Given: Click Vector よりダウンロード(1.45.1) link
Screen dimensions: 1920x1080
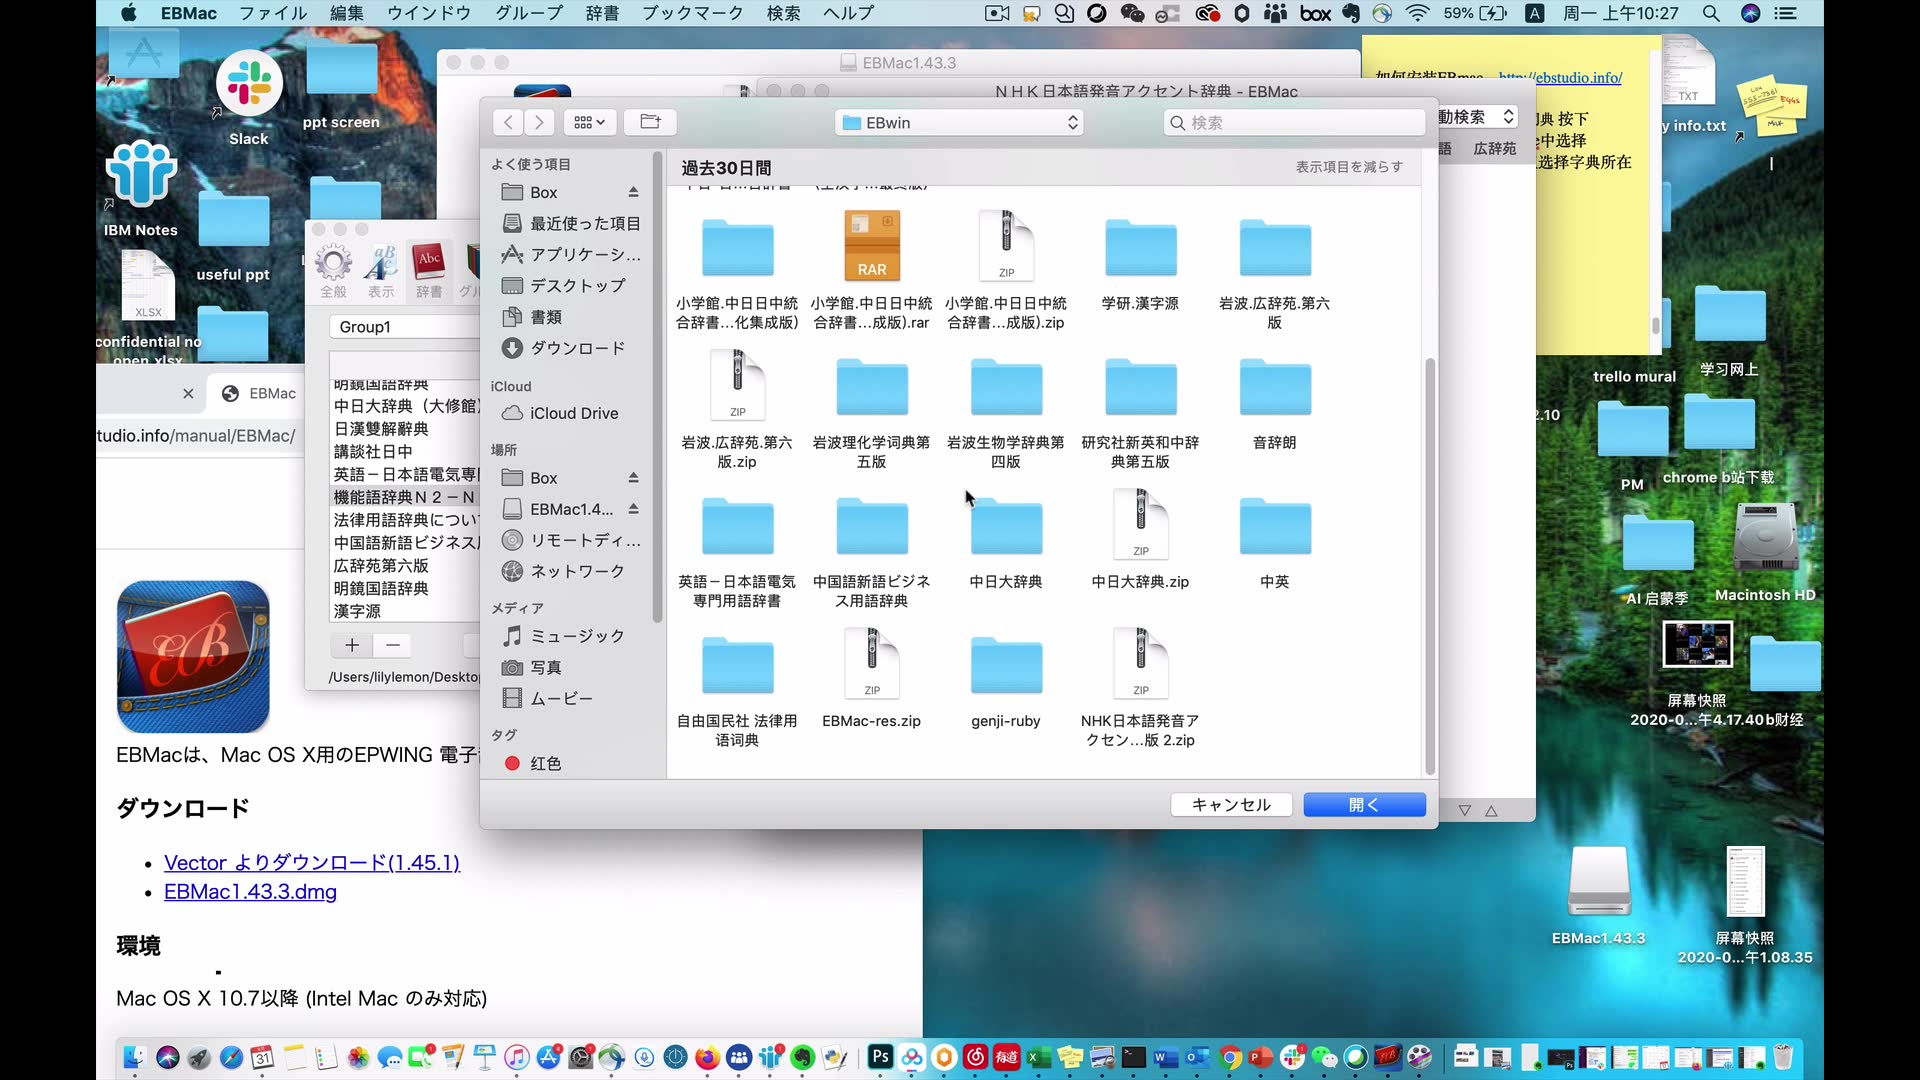Looking at the screenshot, I should pos(311,862).
